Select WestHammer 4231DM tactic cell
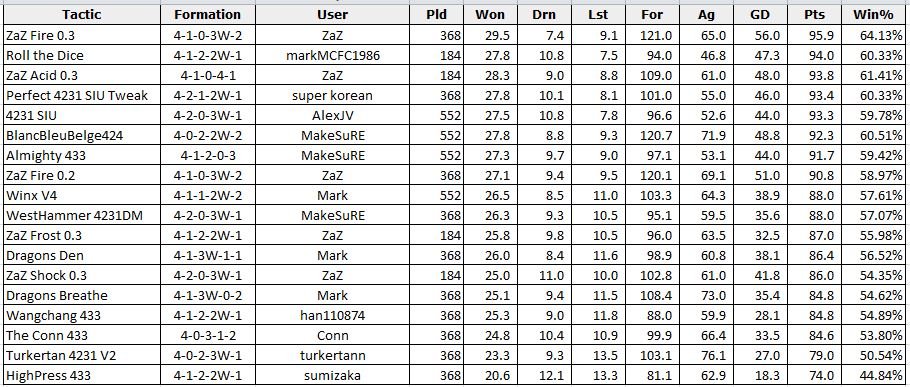The height and width of the screenshot is (387, 910). (x=81, y=216)
